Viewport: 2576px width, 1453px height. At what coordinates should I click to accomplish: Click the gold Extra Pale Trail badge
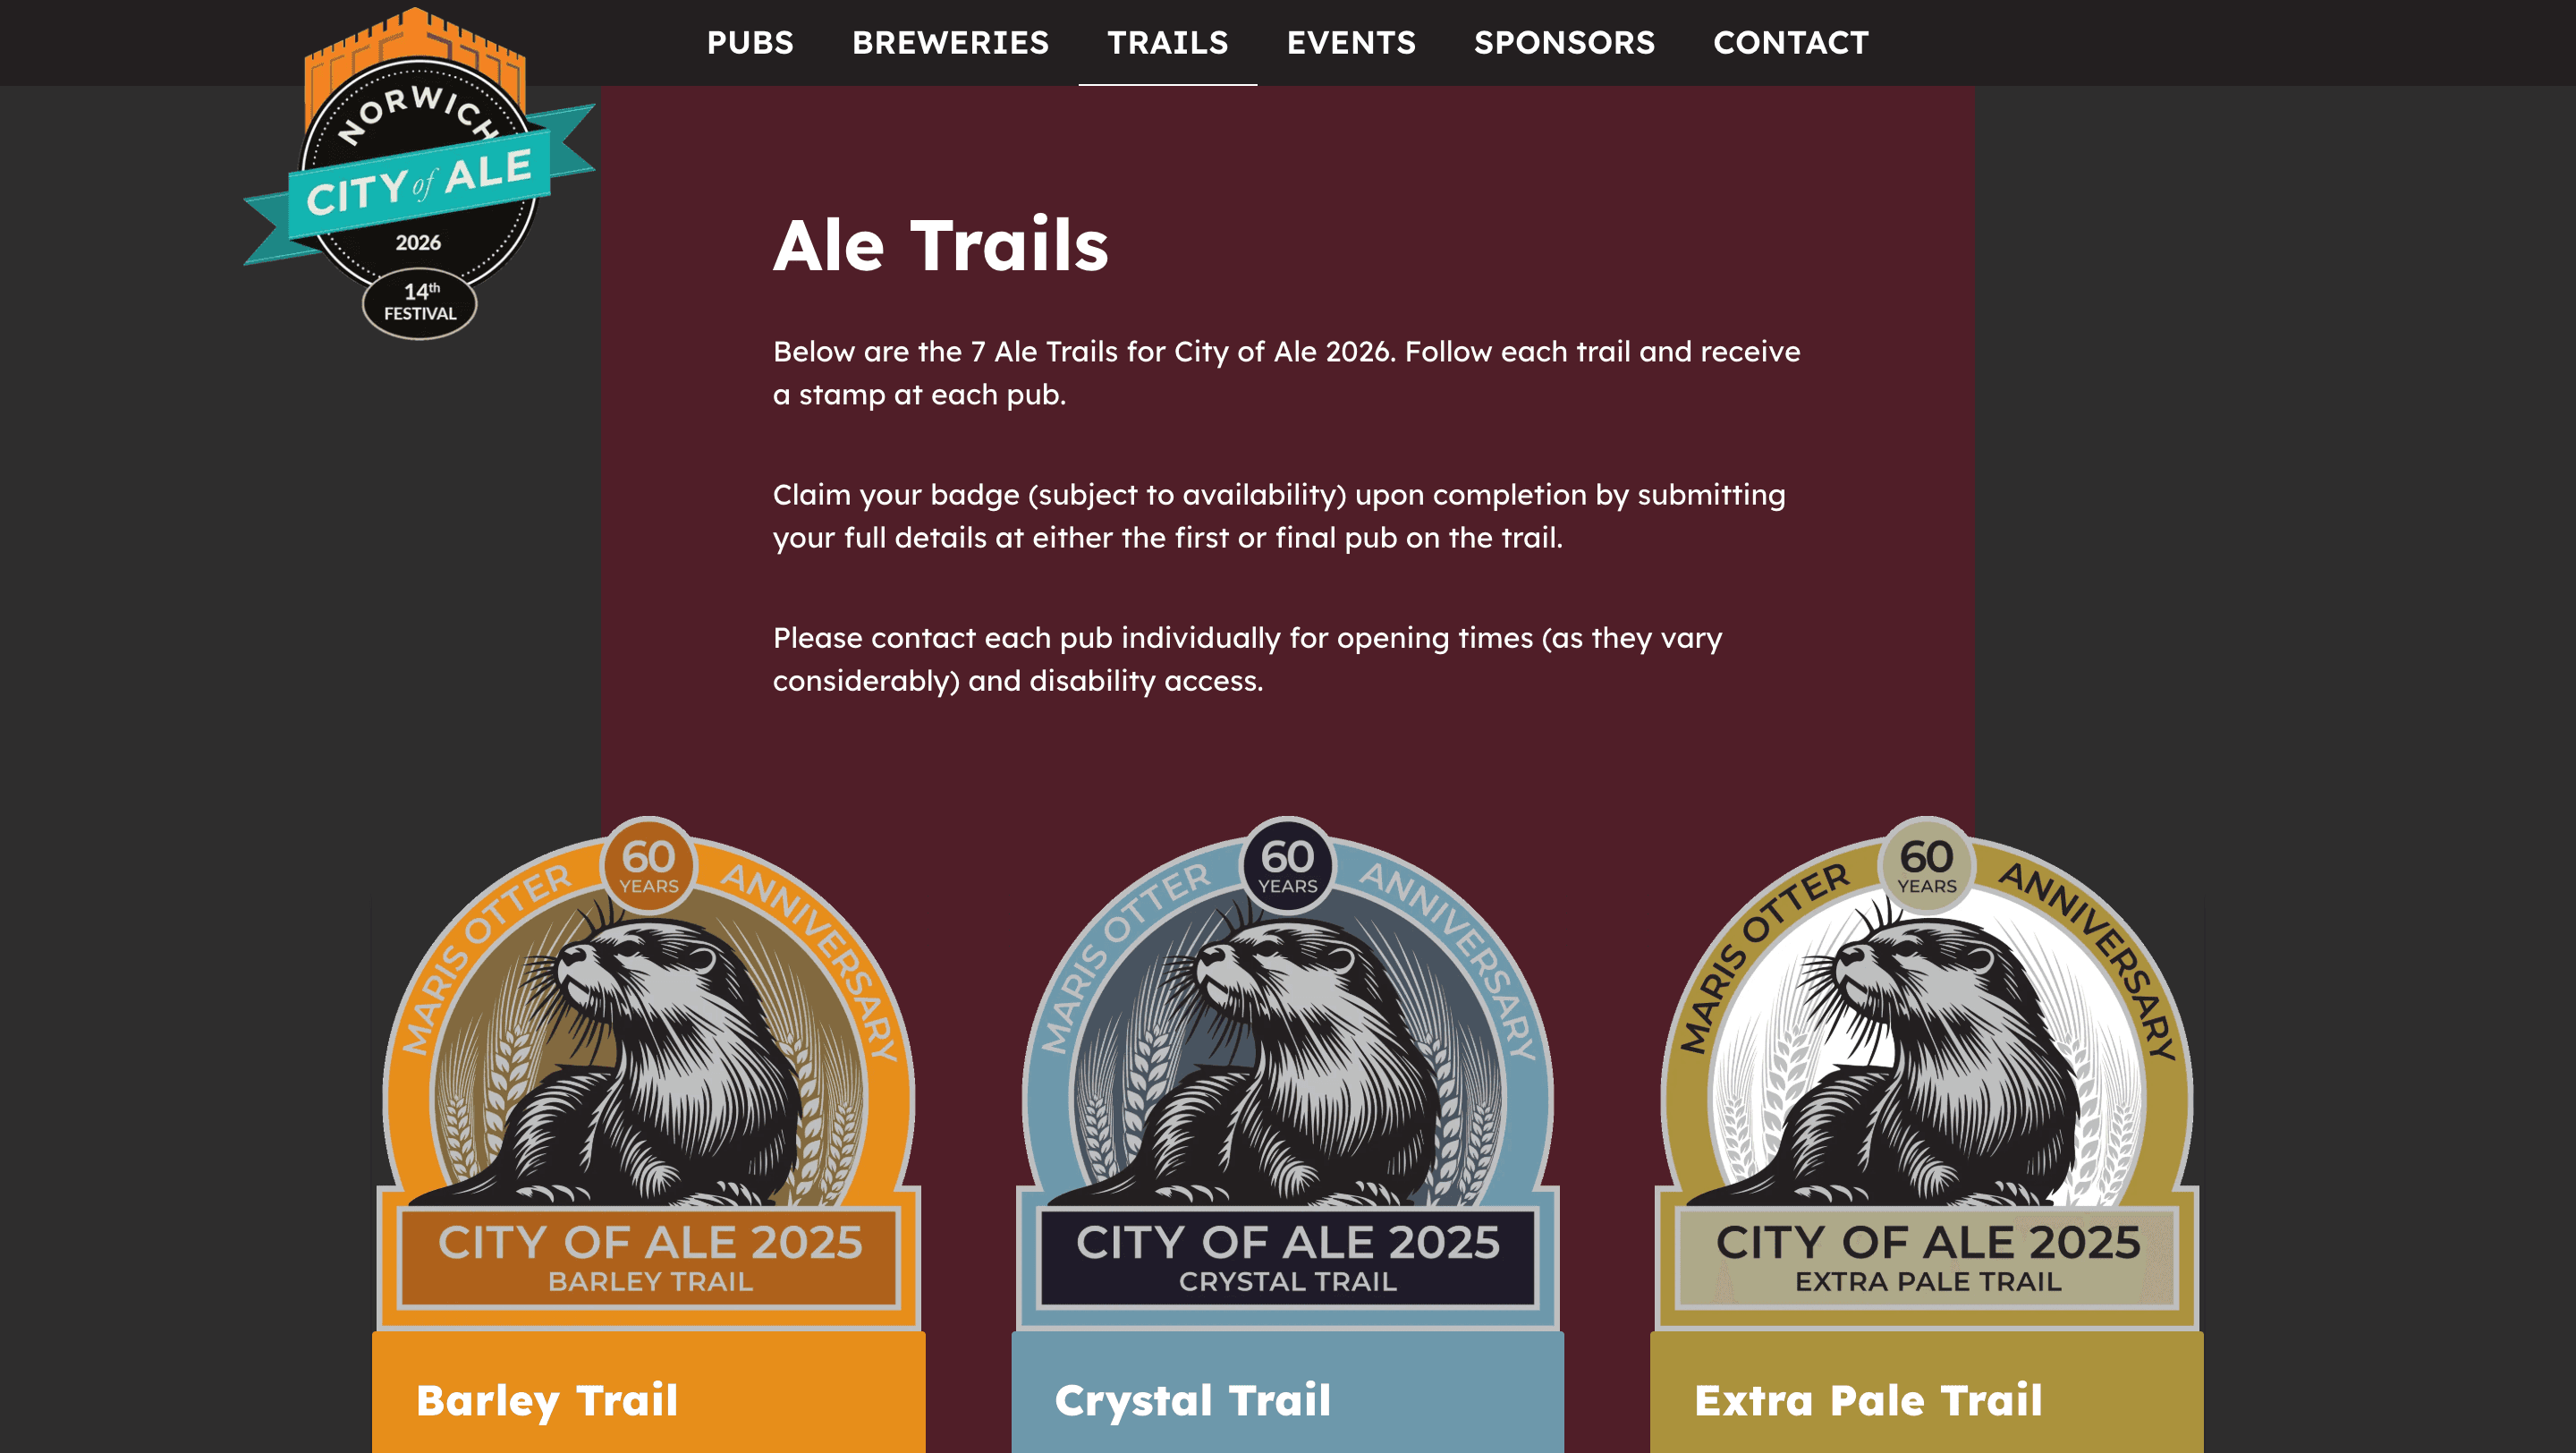coord(1926,1074)
